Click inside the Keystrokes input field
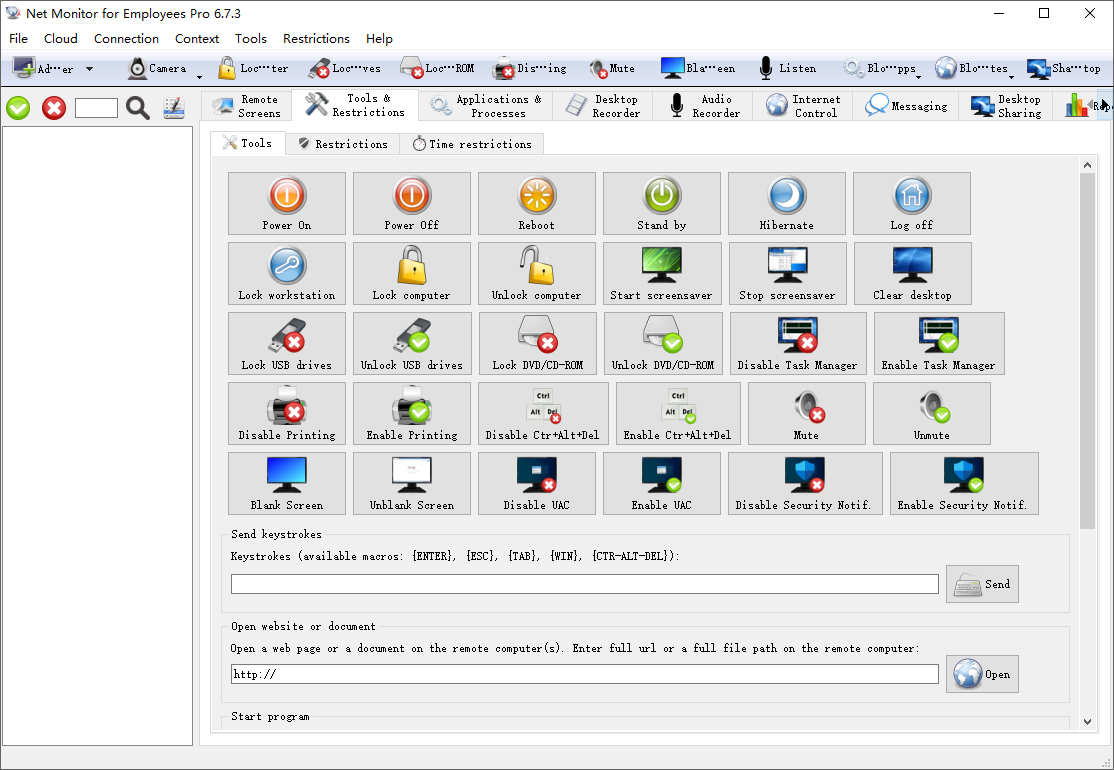Screen dimensions: 1114x770 coord(585,584)
